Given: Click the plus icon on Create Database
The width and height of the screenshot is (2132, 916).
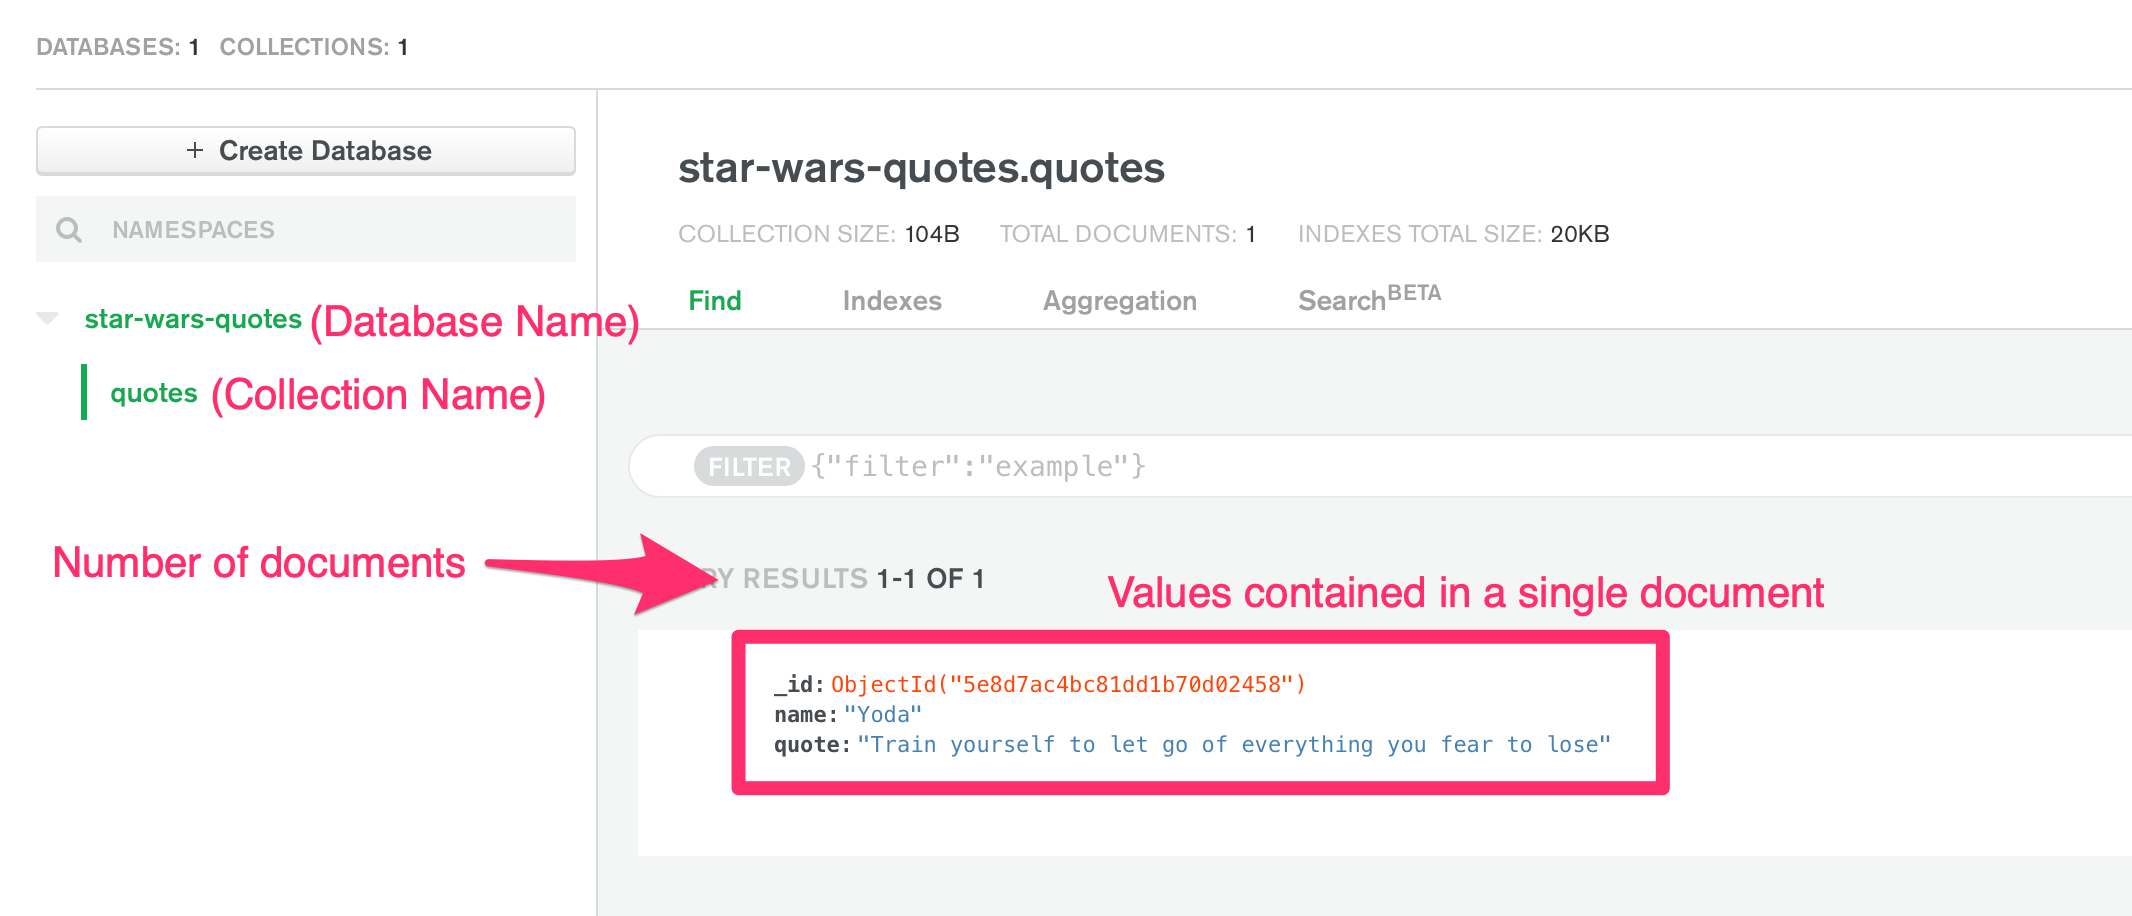Looking at the screenshot, I should point(194,150).
